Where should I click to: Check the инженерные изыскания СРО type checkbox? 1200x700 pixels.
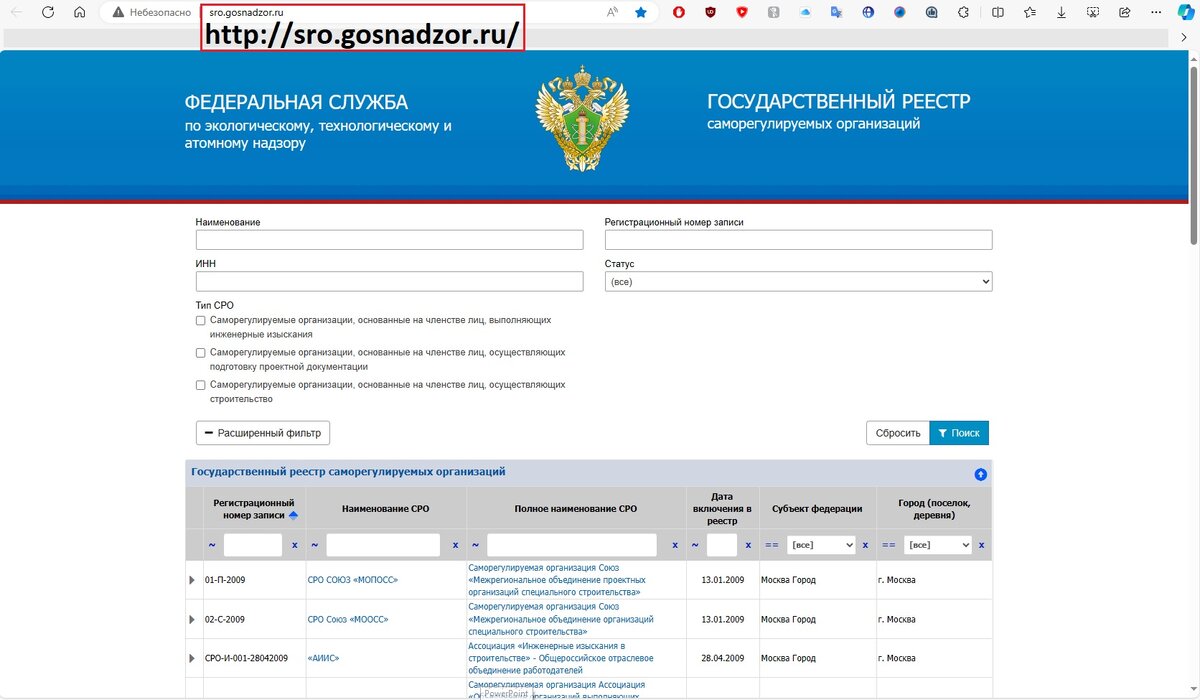tap(201, 321)
